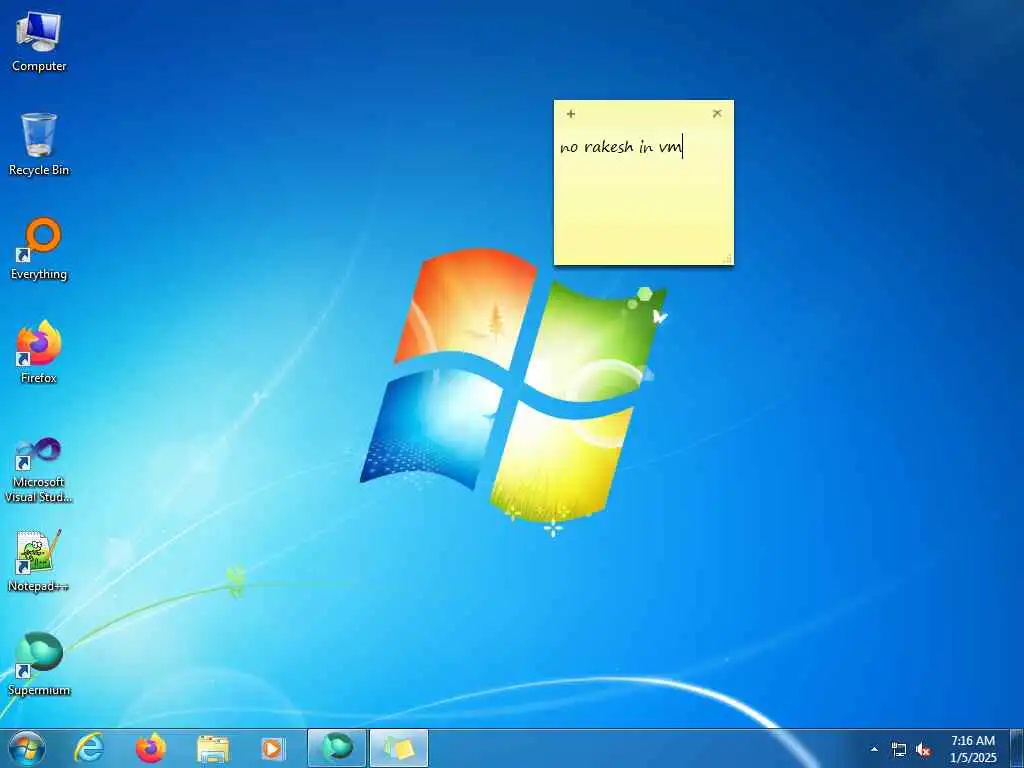Select the Notepad++ desktop shortcut
Viewport: 1024px width, 768px height.
coord(39,561)
